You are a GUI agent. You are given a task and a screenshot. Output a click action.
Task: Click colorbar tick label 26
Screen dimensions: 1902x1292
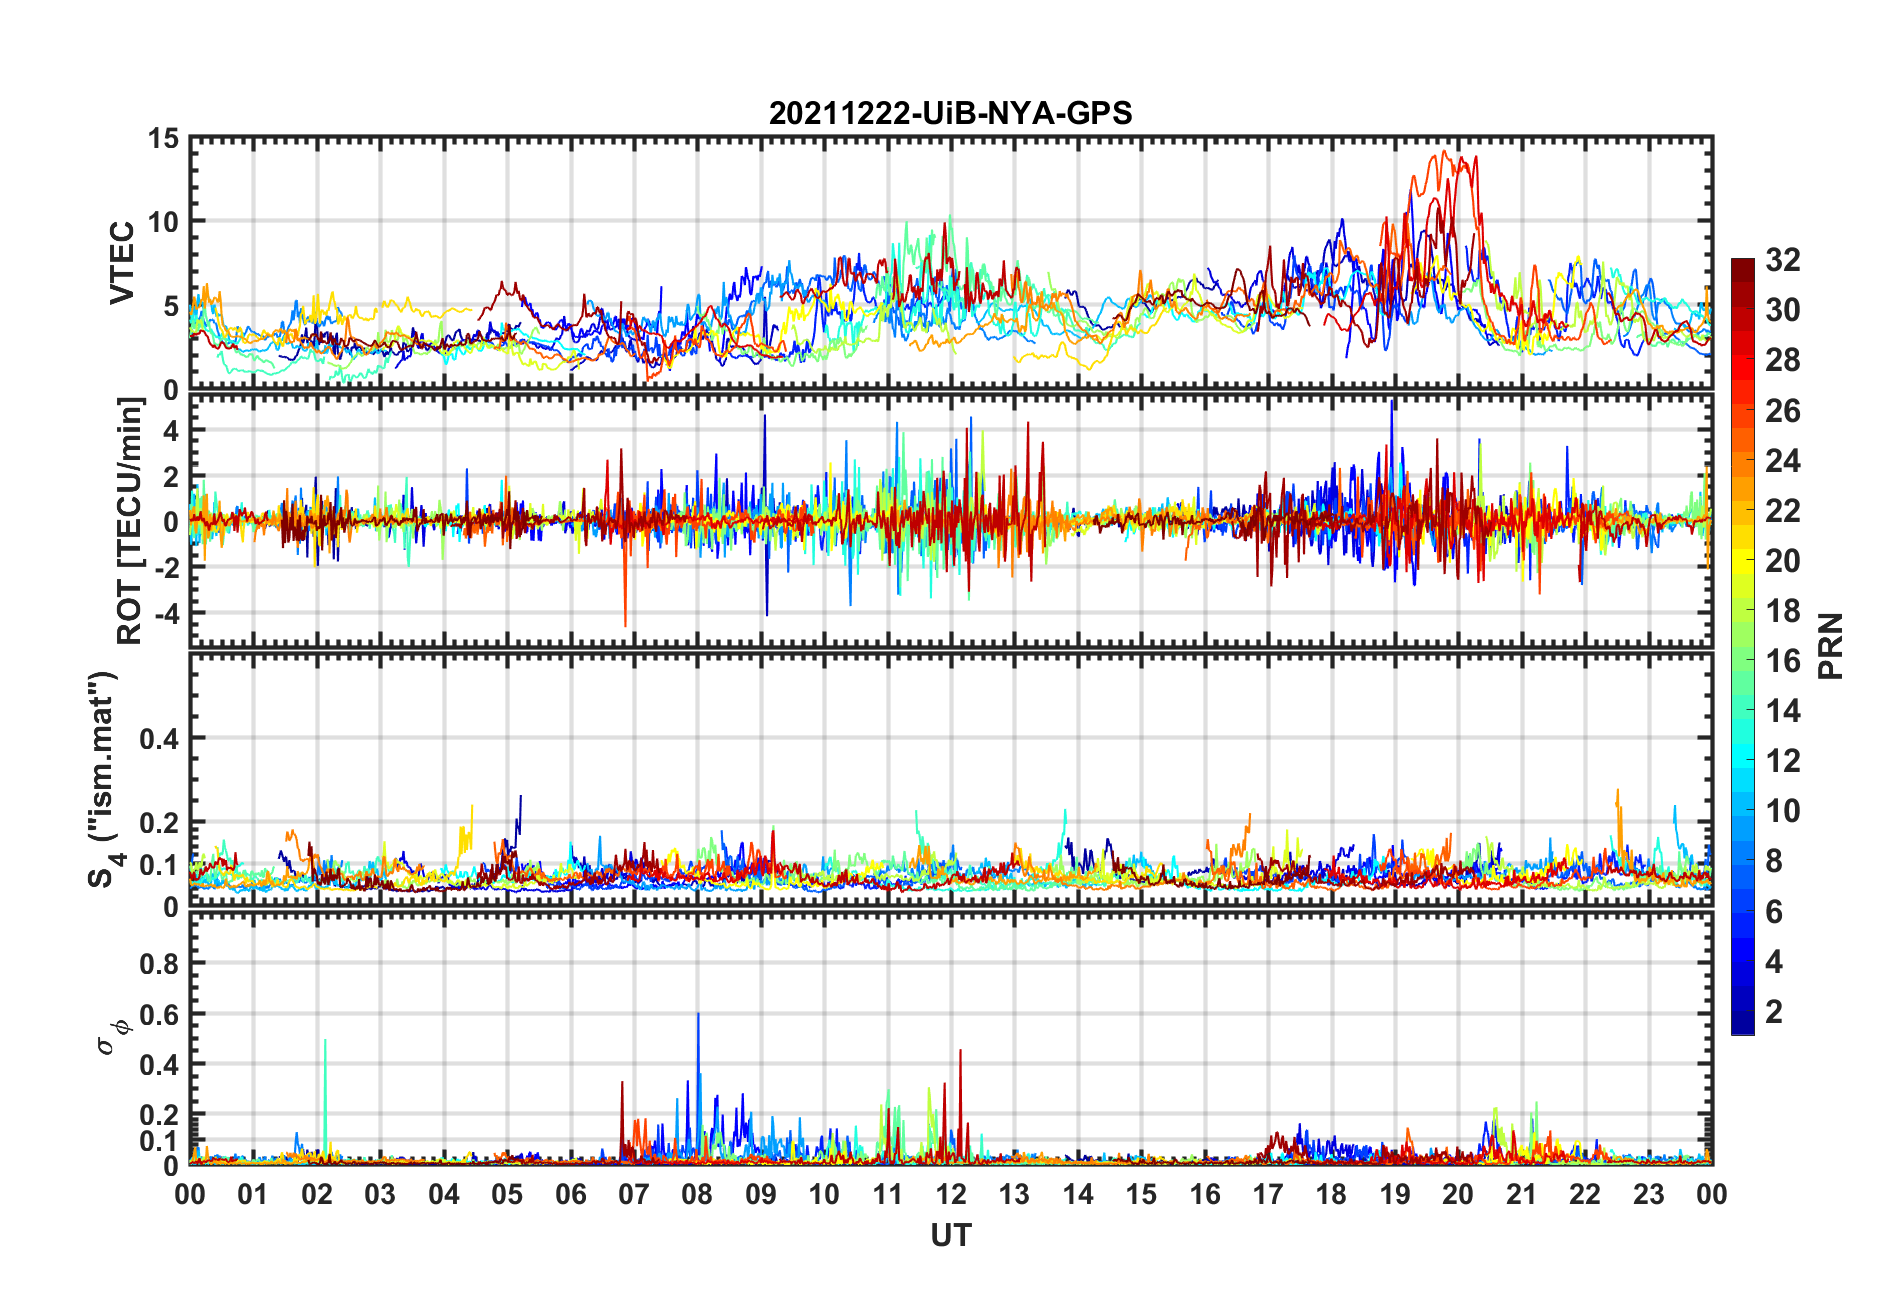click(x=1783, y=410)
